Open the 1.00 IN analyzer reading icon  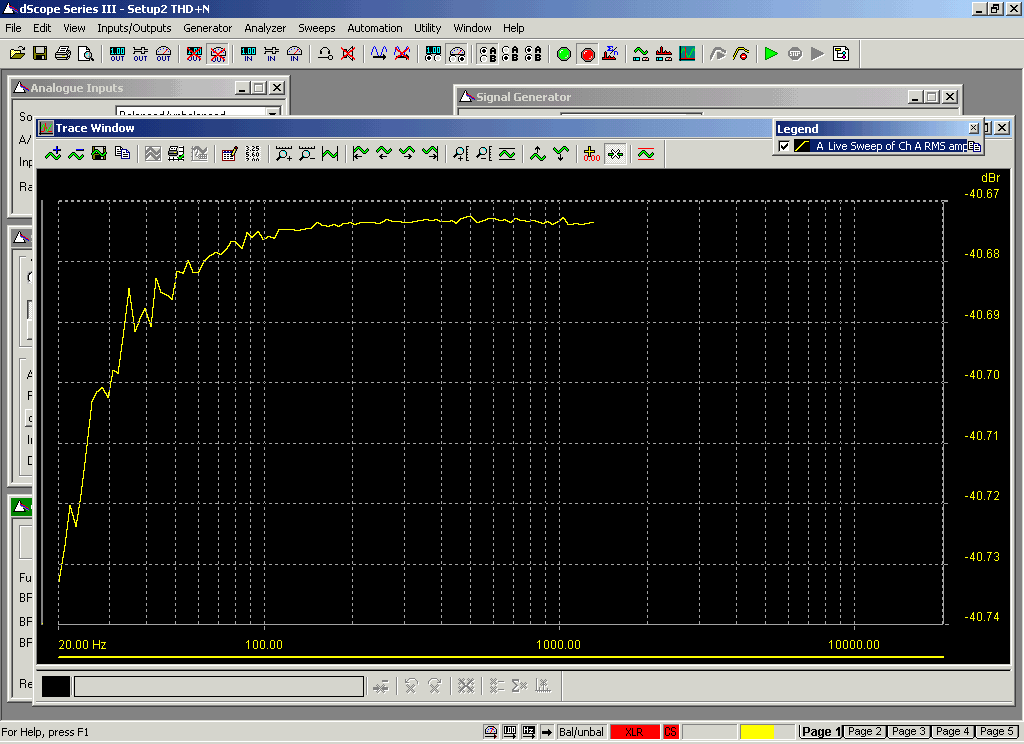tap(248, 54)
